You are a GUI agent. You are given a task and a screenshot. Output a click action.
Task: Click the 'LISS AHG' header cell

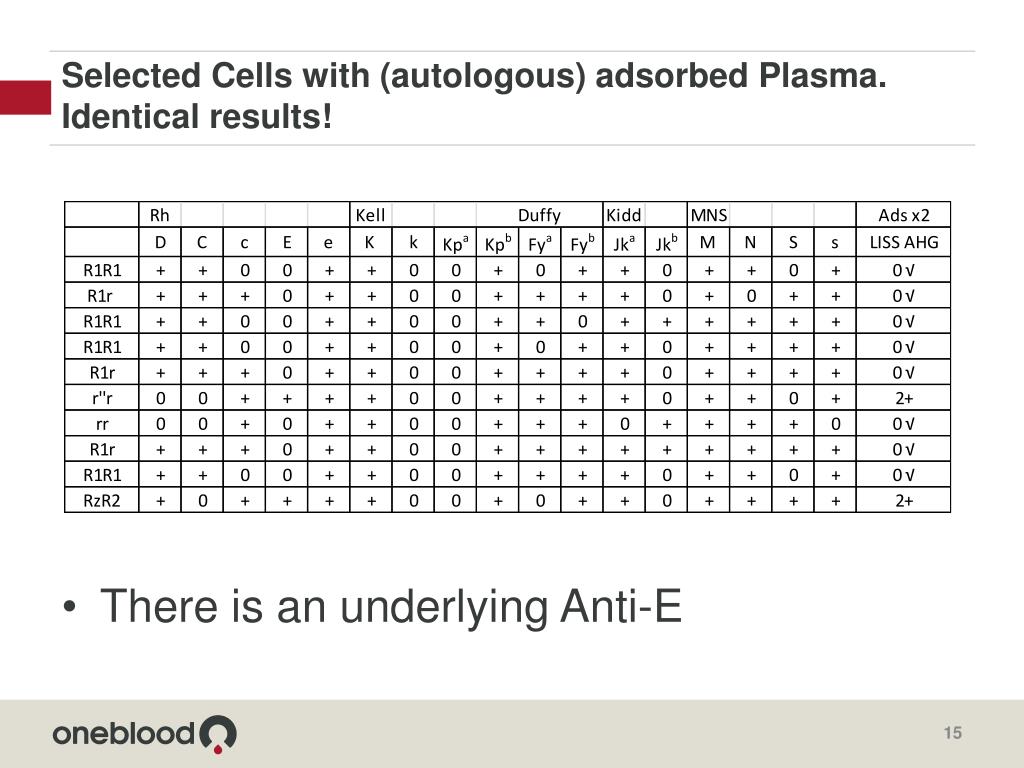[903, 242]
